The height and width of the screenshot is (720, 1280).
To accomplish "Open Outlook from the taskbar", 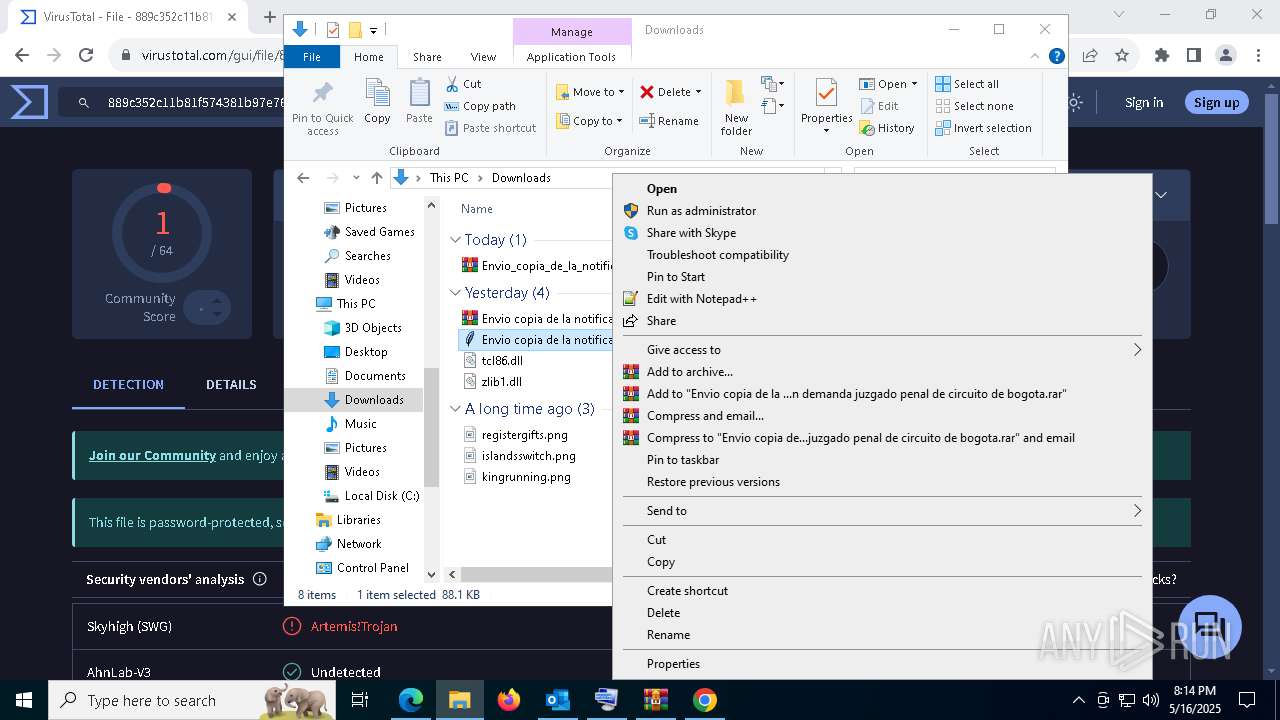I will pos(558,700).
